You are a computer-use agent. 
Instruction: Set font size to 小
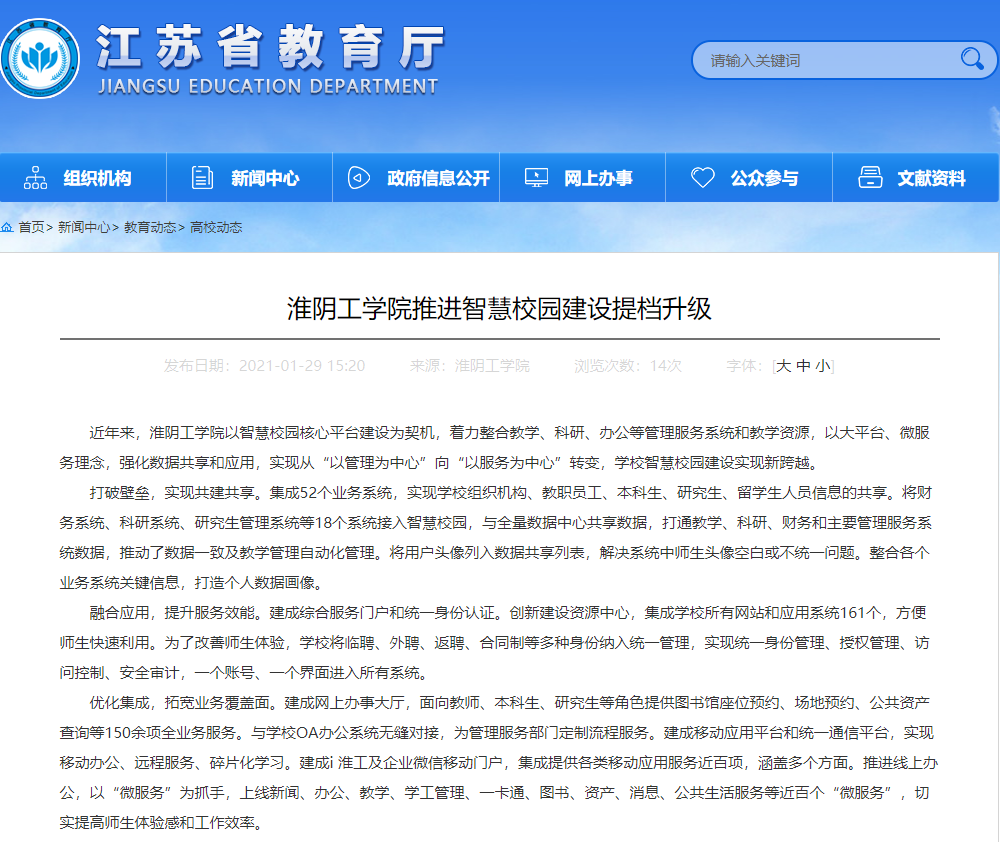click(x=823, y=366)
